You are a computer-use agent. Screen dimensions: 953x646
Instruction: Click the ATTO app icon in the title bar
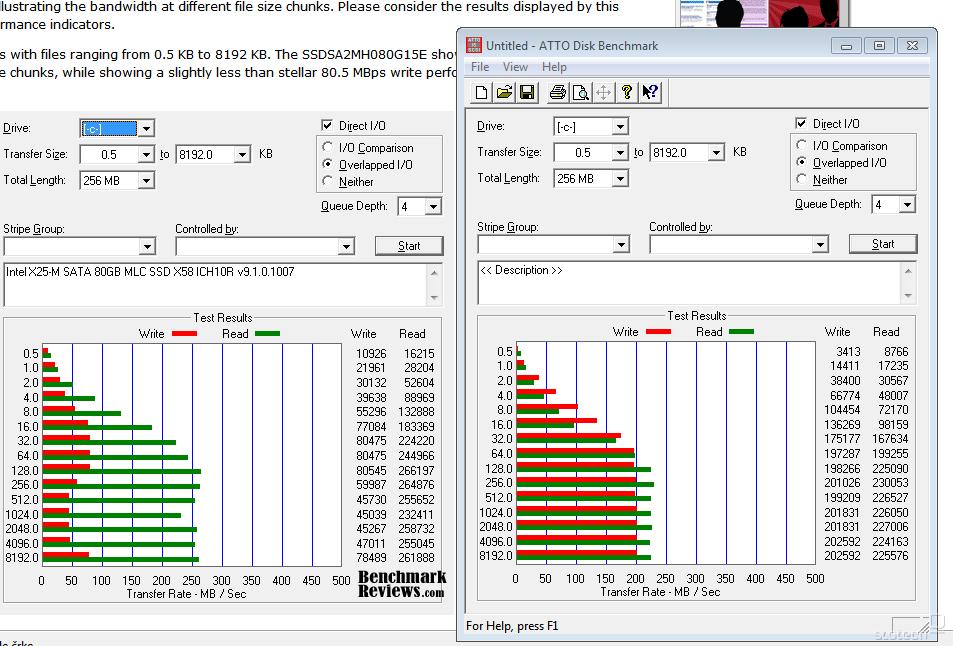(x=474, y=45)
